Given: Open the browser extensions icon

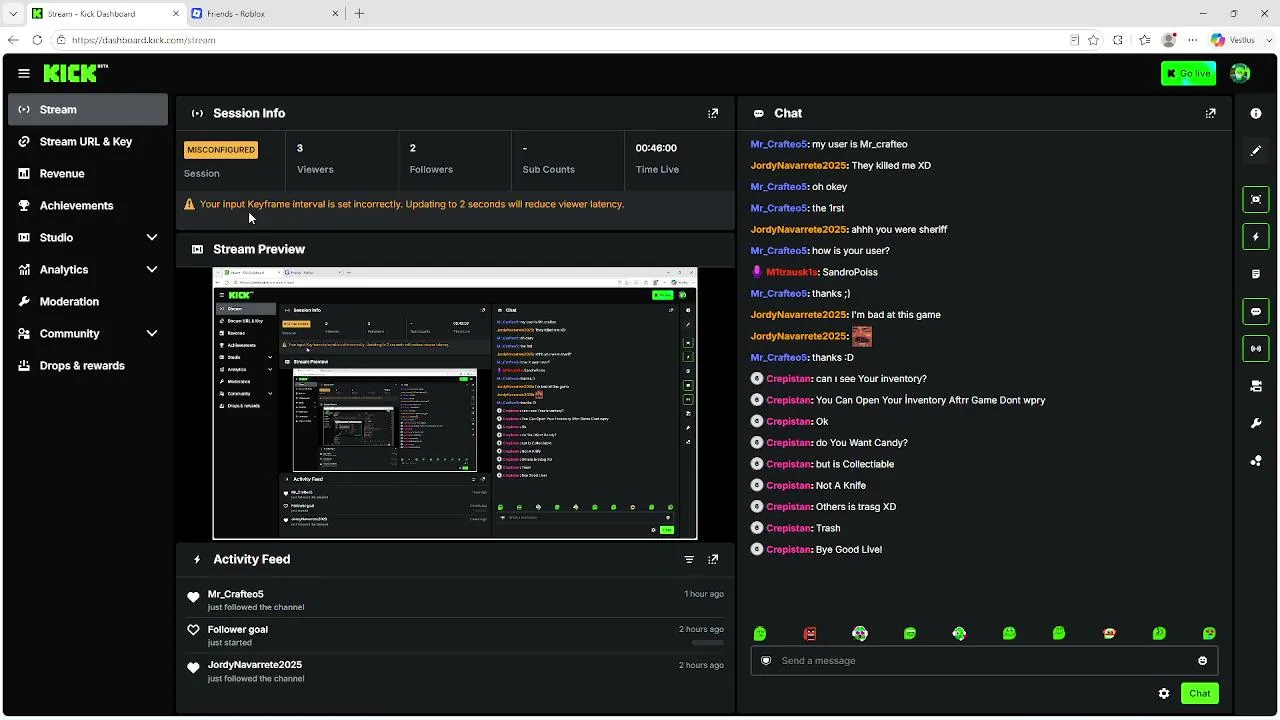Looking at the screenshot, I should click(1118, 40).
